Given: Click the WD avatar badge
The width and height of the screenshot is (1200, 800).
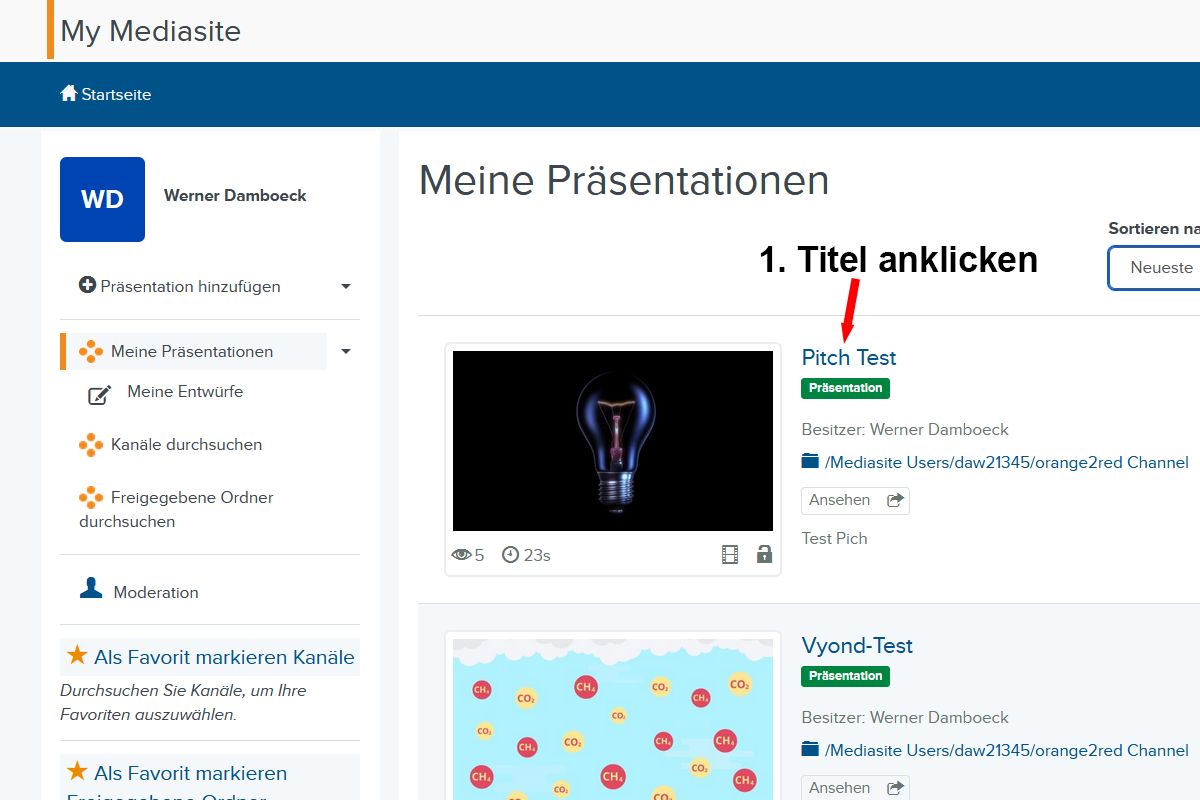Looking at the screenshot, I should tap(102, 199).
